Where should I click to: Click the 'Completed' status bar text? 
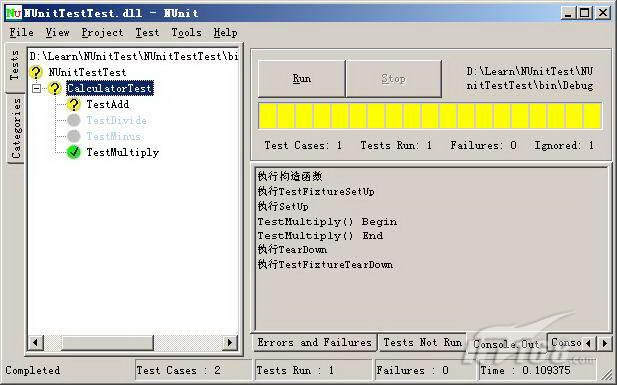coord(33,370)
